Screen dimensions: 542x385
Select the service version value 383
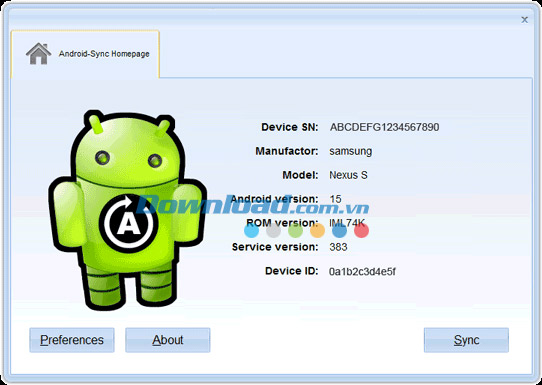338,247
